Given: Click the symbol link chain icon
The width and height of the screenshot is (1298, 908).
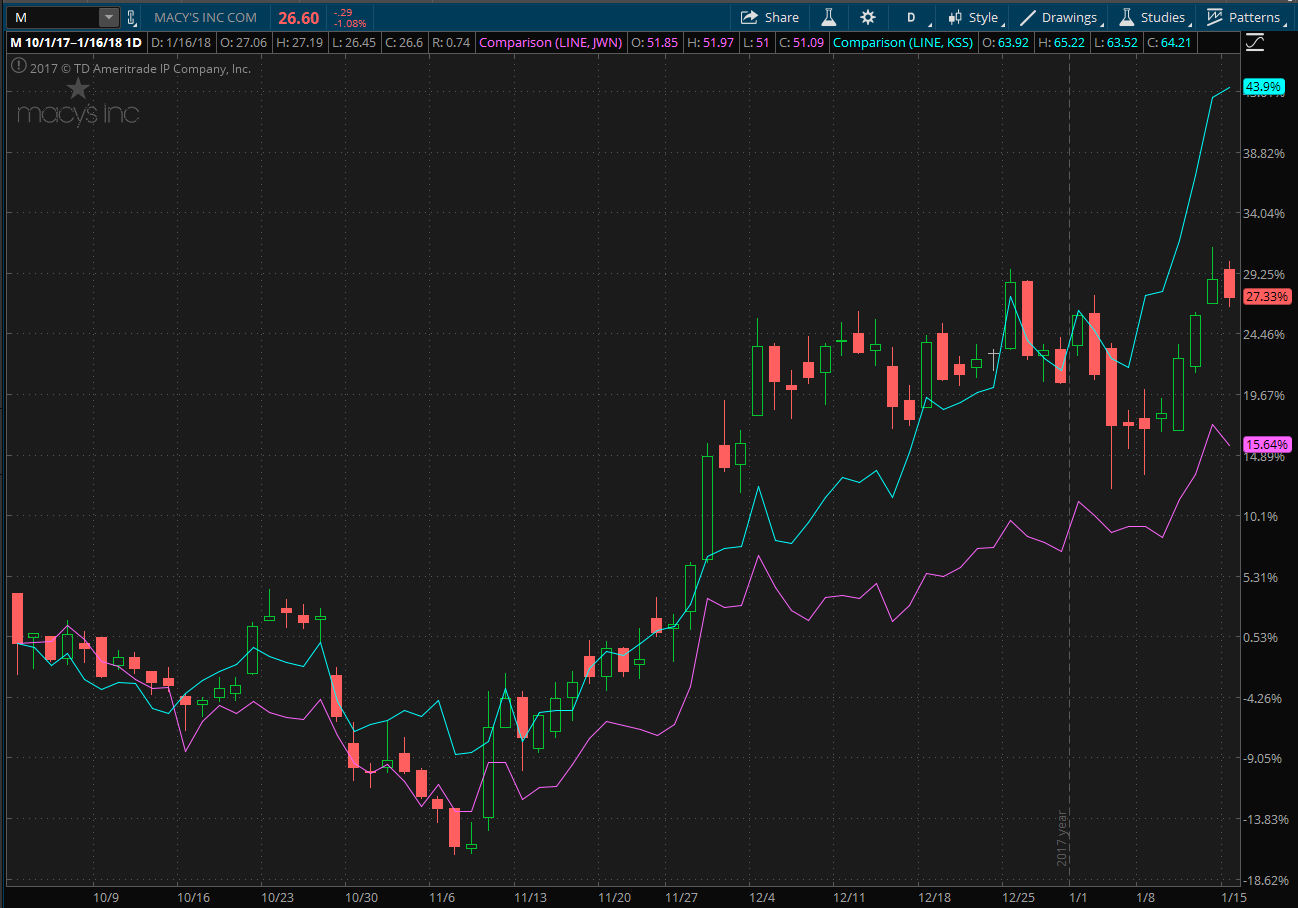Looking at the screenshot, I should point(132,17).
